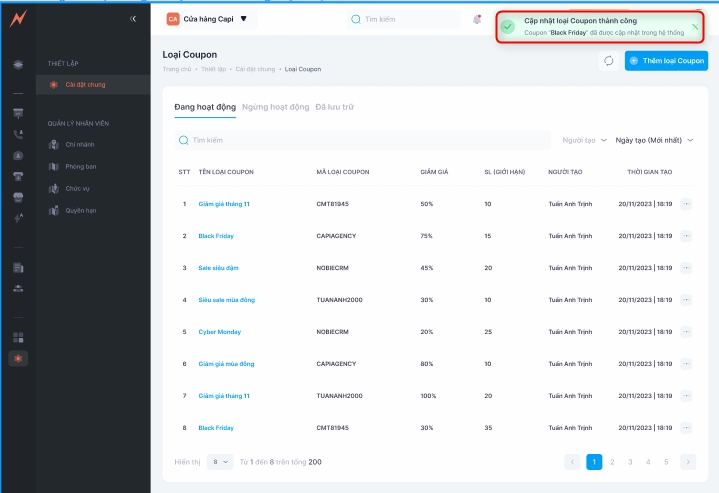This screenshot has width=719, height=493.
Task: Go to page 3 in pagination
Action: point(629,462)
